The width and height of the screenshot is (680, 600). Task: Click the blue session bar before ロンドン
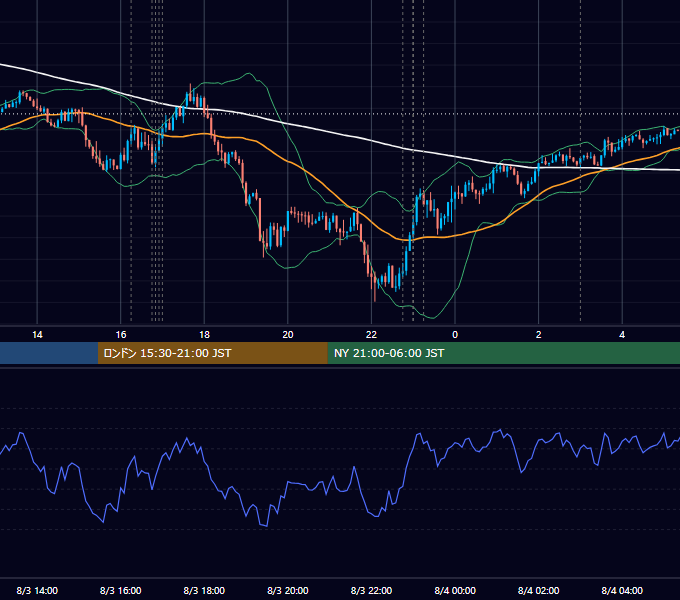[x=49, y=353]
